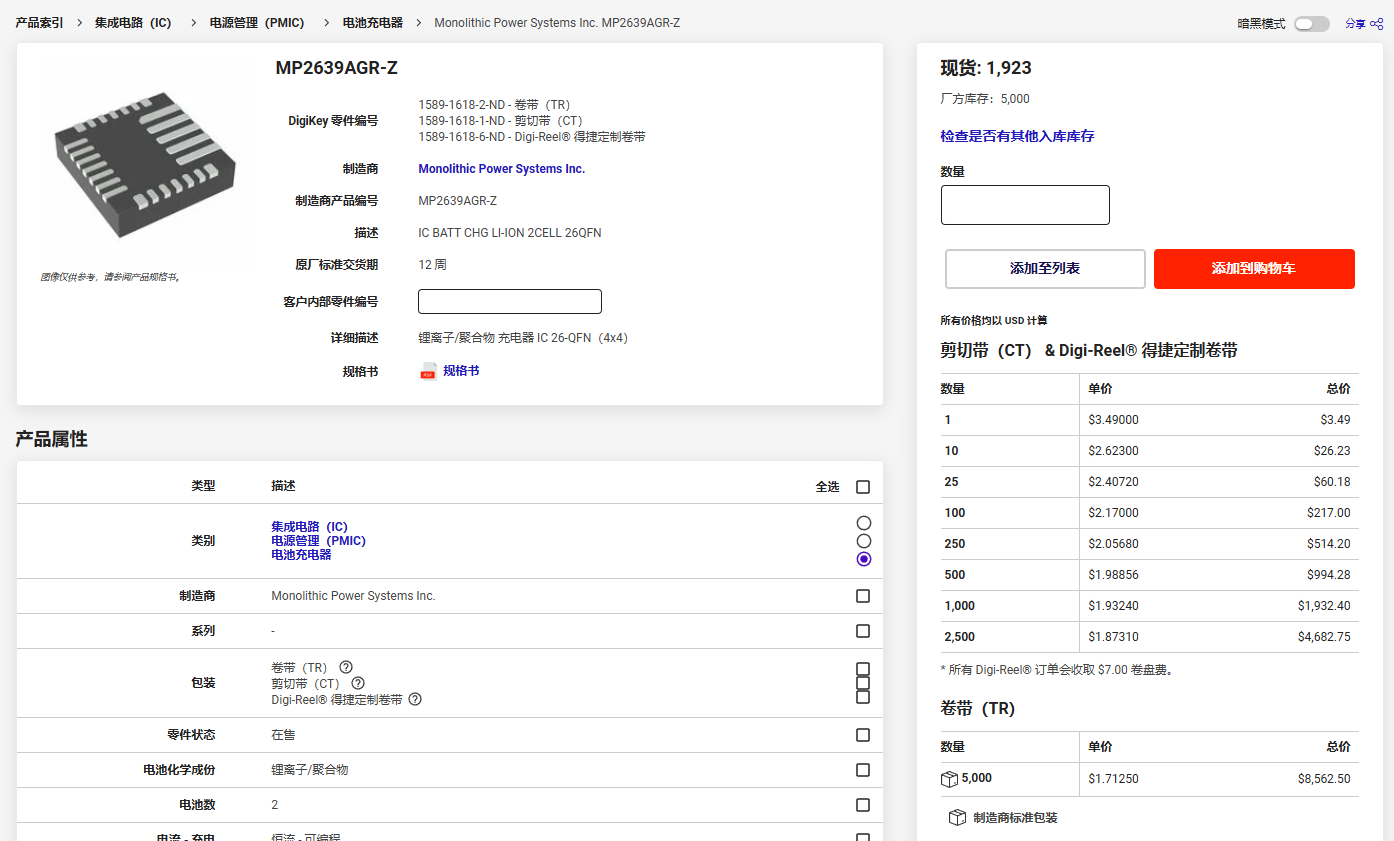1394x841 pixels.
Task: Click help icon beside Digi-Reel® 得捷定制卷带
Action: [415, 699]
